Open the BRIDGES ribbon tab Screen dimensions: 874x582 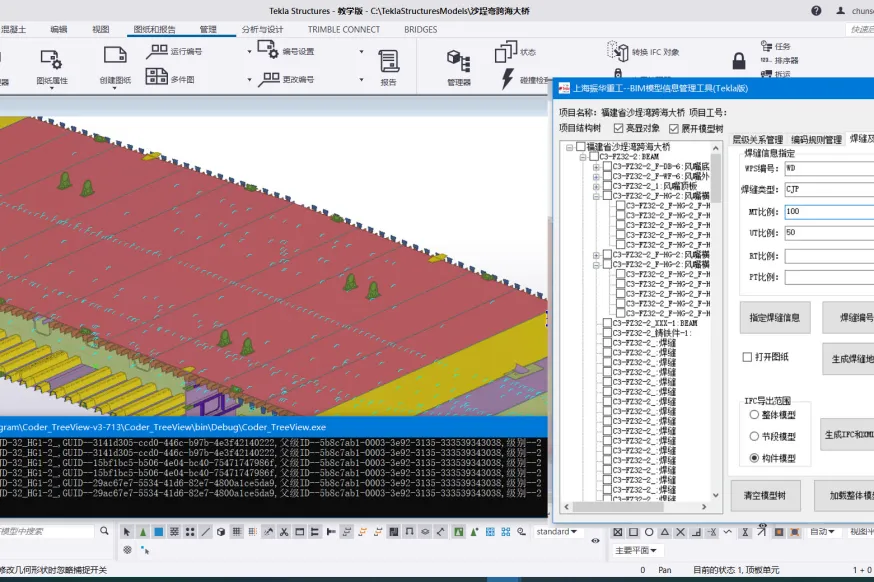(x=420, y=30)
